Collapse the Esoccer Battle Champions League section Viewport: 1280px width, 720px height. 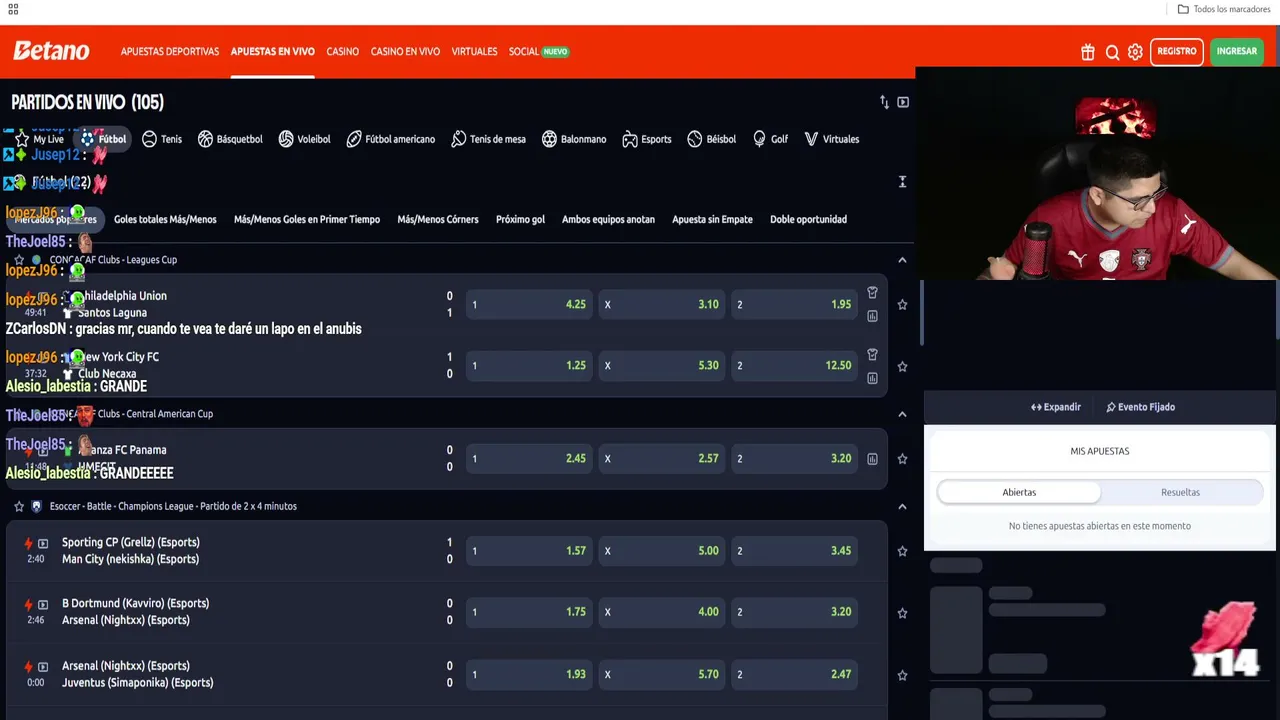click(x=902, y=507)
